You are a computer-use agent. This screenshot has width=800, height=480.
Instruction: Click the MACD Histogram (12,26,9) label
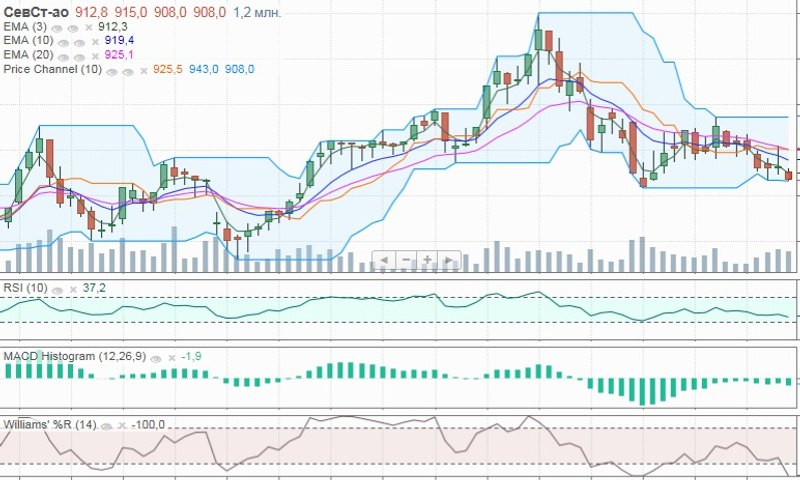click(75, 357)
